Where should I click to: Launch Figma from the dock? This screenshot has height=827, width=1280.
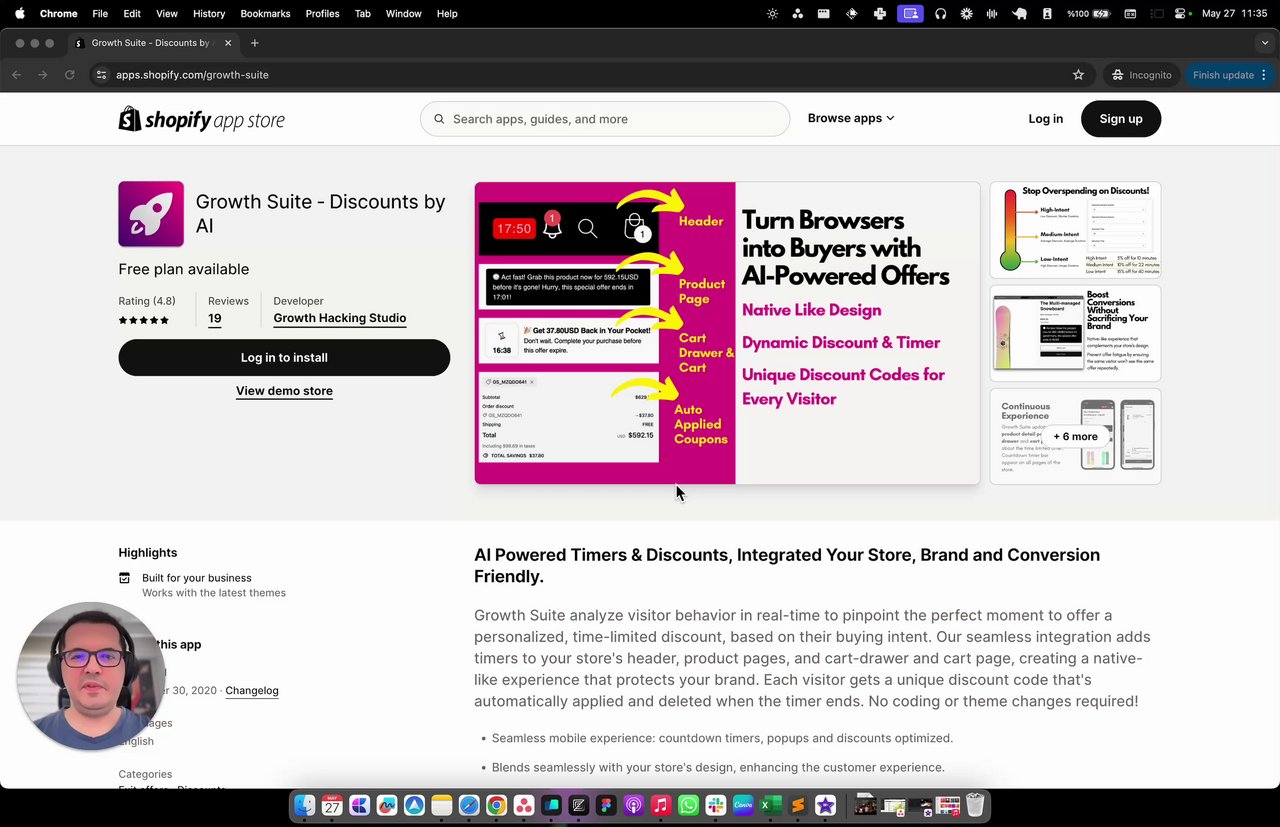coord(606,805)
